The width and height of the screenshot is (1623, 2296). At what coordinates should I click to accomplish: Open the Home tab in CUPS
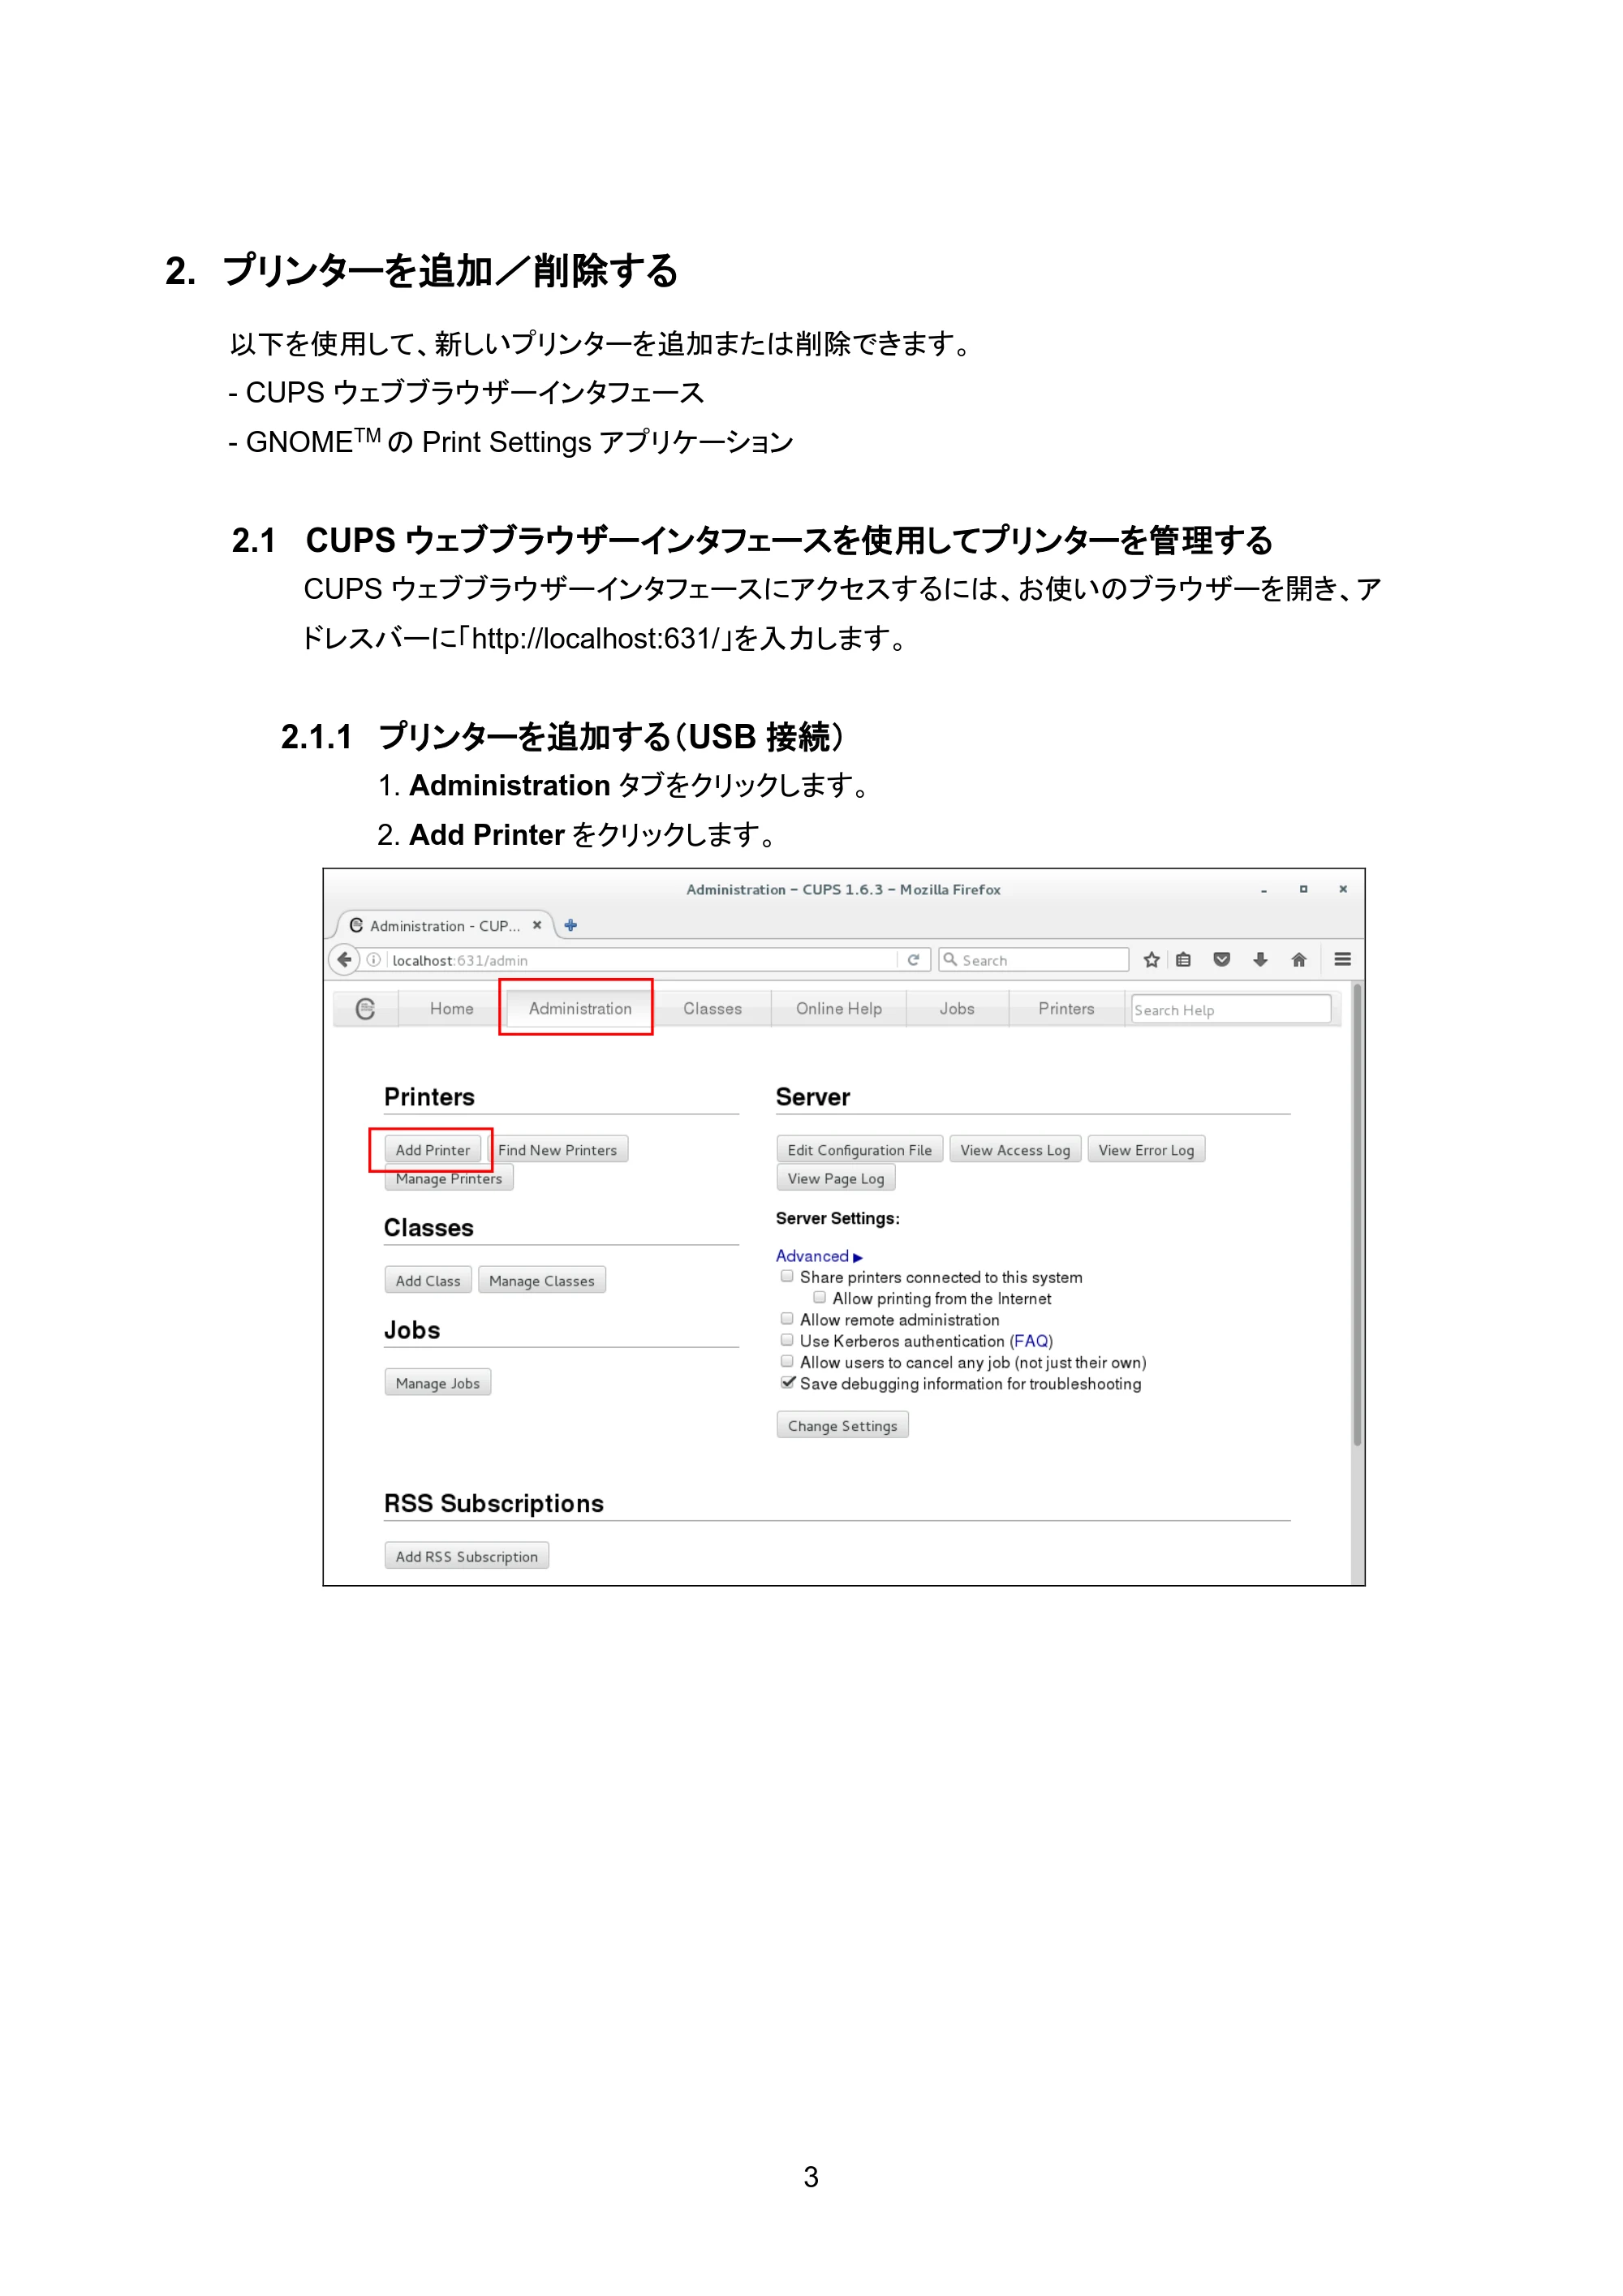point(451,1009)
